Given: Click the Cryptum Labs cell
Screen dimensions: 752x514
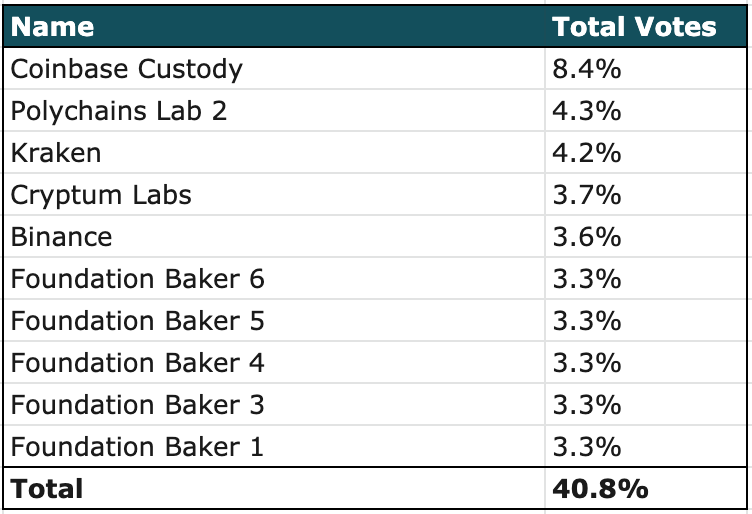Looking at the screenshot, I should (101, 195).
